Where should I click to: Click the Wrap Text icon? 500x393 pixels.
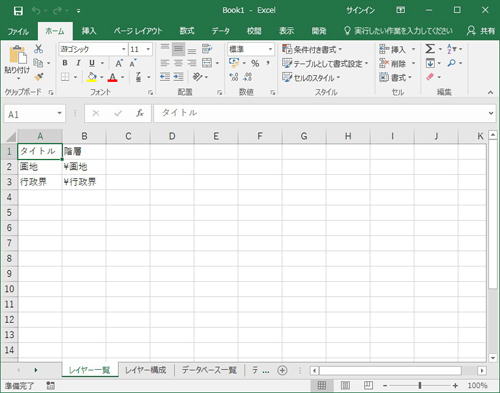coord(207,49)
